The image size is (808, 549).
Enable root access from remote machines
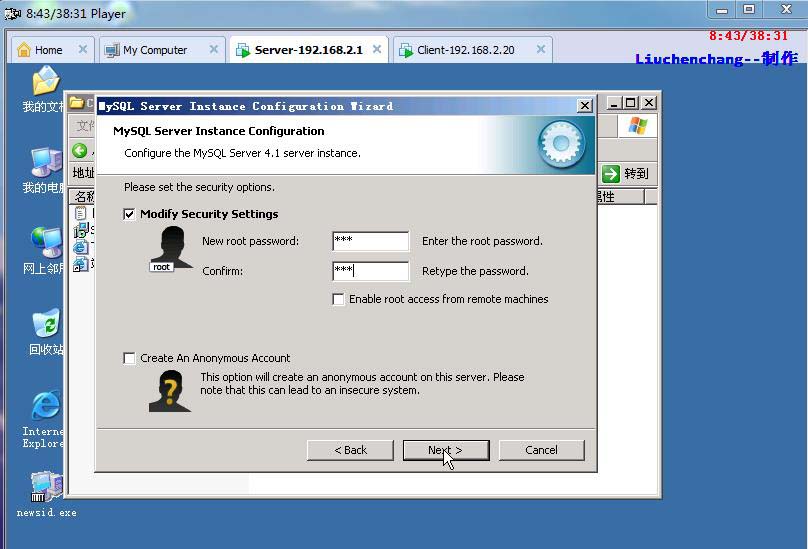pyautogui.click(x=338, y=300)
